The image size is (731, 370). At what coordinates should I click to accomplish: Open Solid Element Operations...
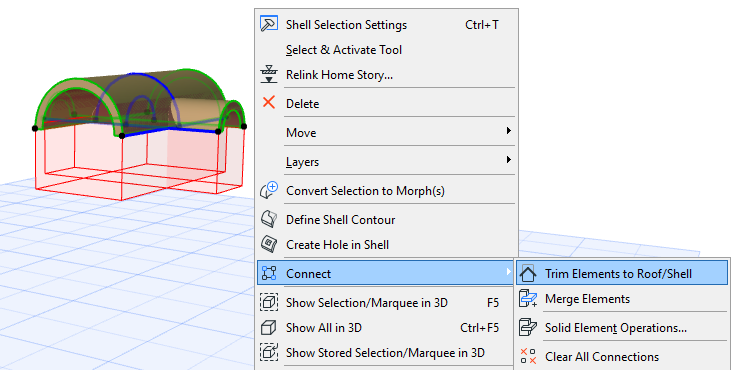[x=621, y=328]
